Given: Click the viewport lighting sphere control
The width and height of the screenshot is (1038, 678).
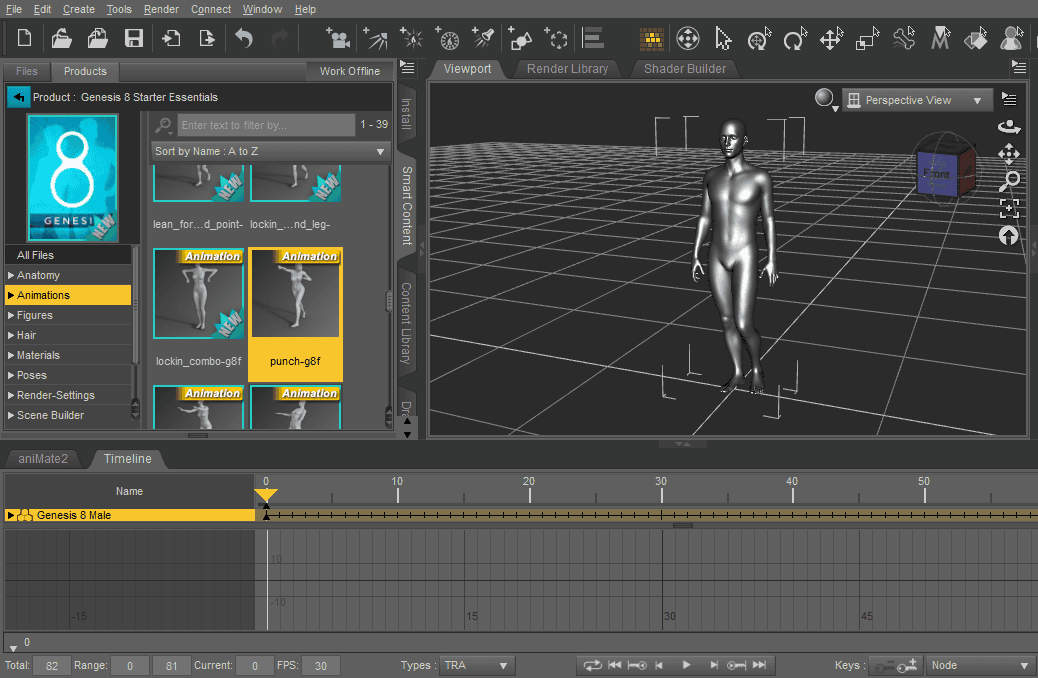Looking at the screenshot, I should pos(823,100).
